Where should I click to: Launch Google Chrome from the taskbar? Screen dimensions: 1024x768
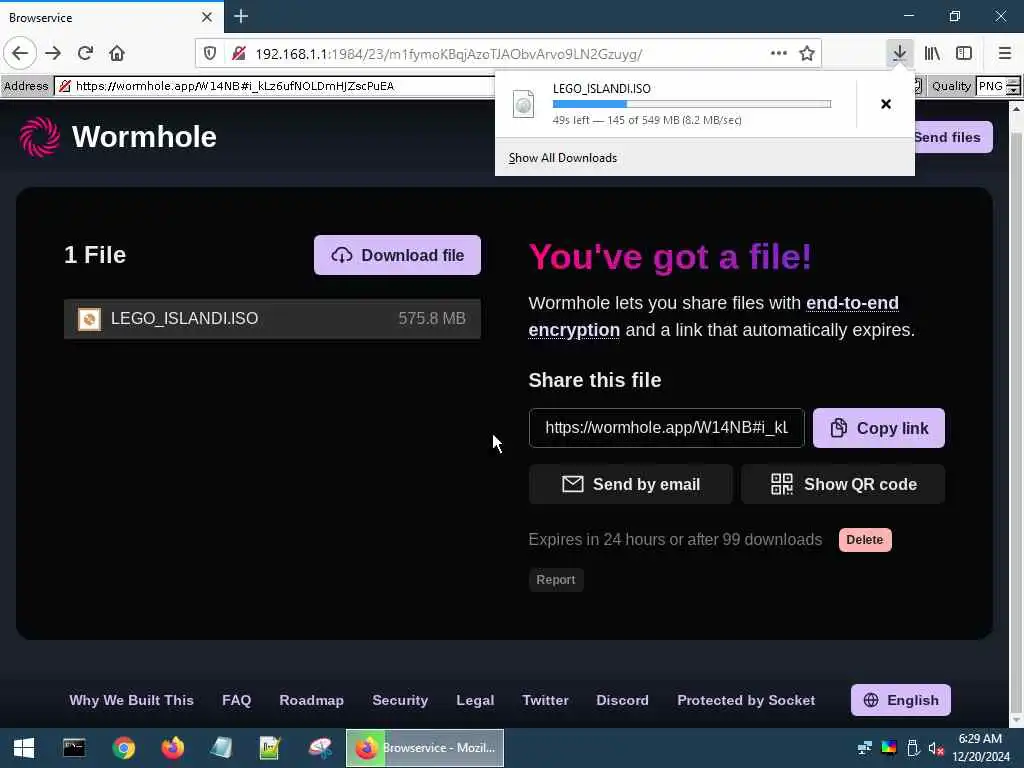[123, 748]
